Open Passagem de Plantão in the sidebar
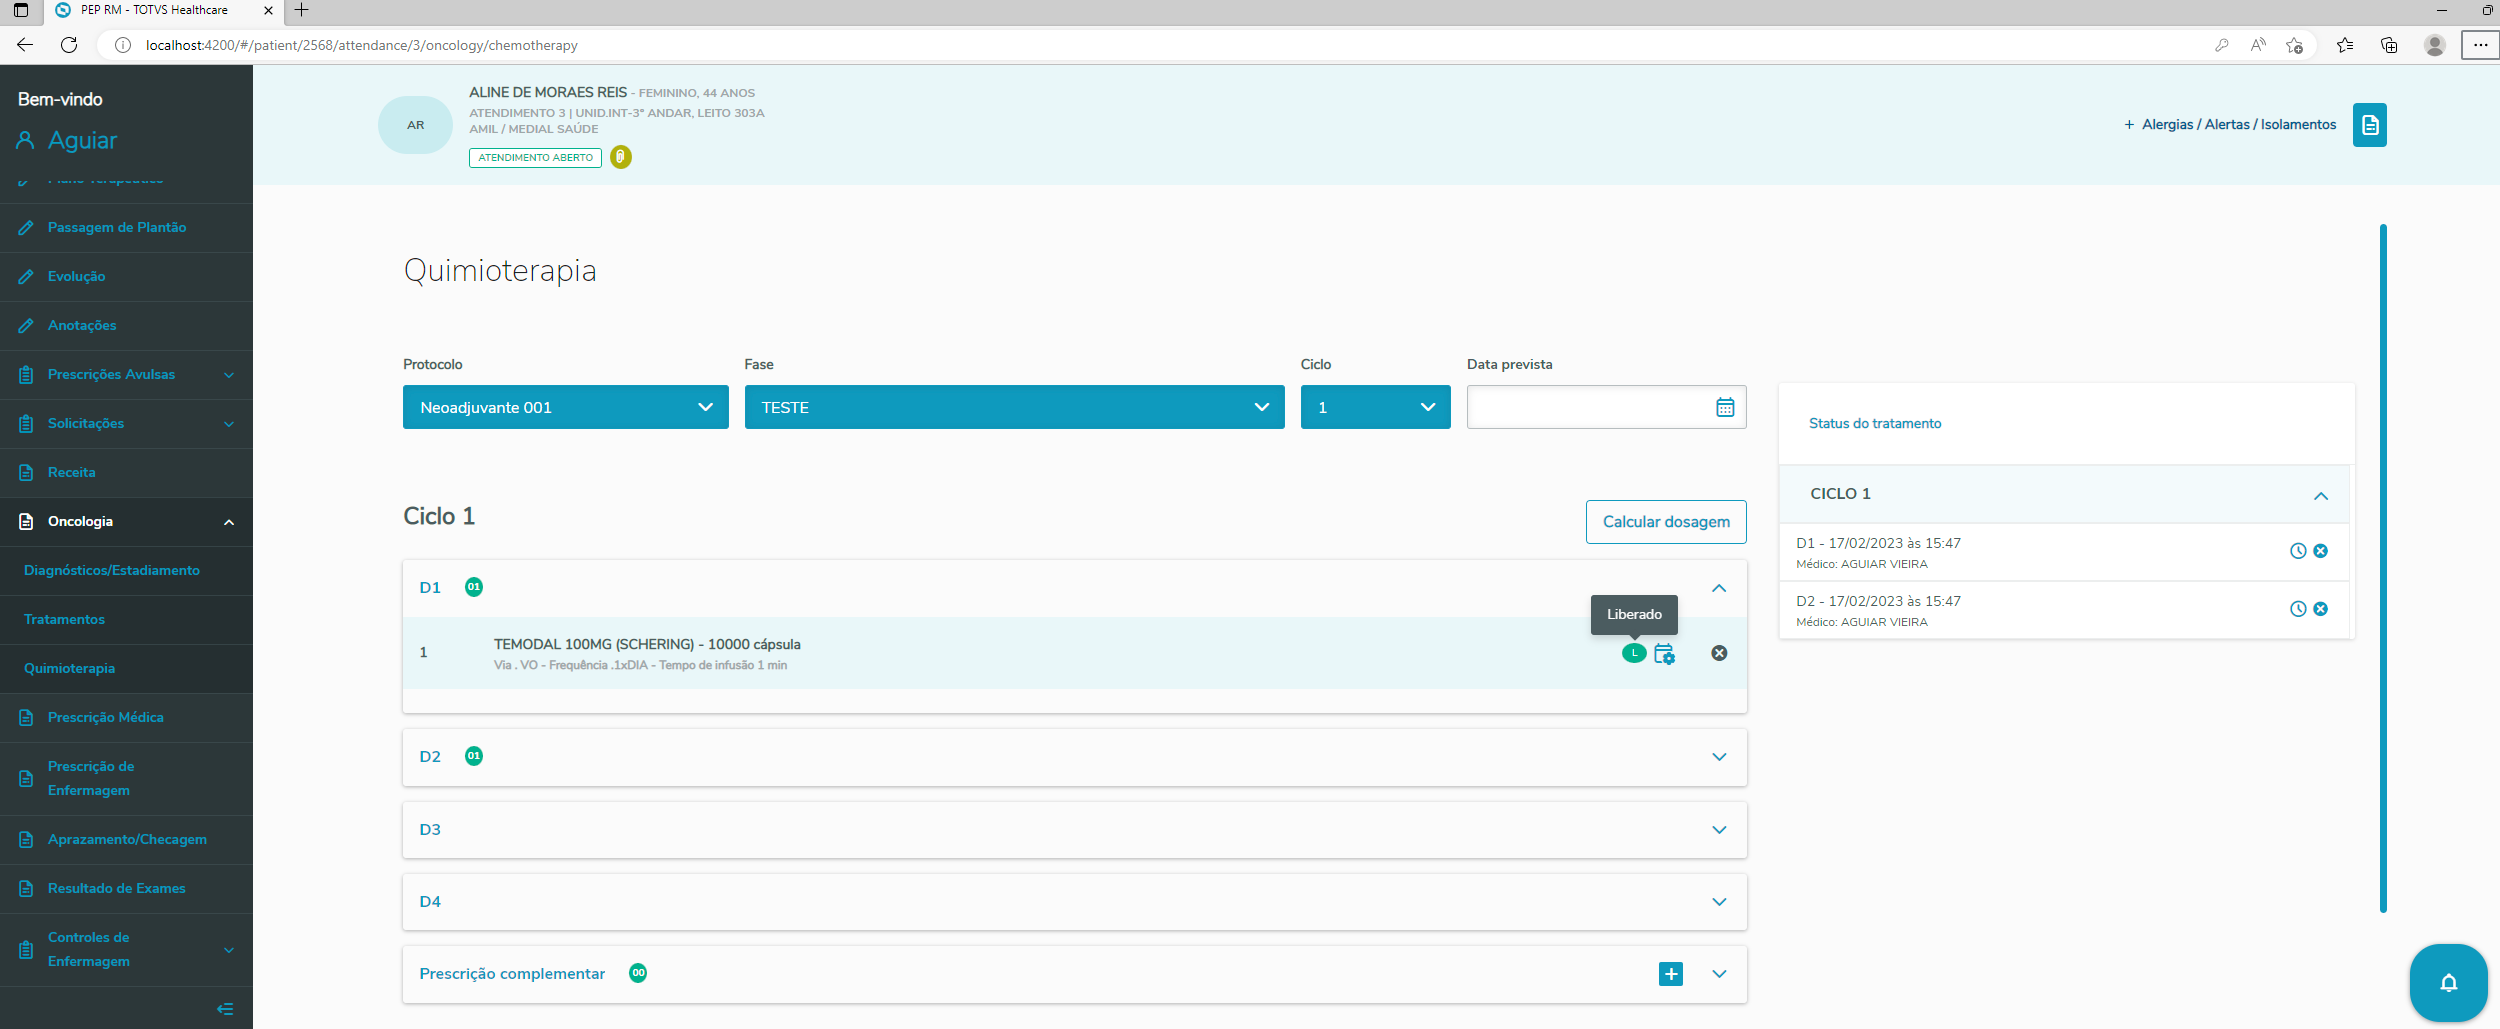 pos(126,228)
